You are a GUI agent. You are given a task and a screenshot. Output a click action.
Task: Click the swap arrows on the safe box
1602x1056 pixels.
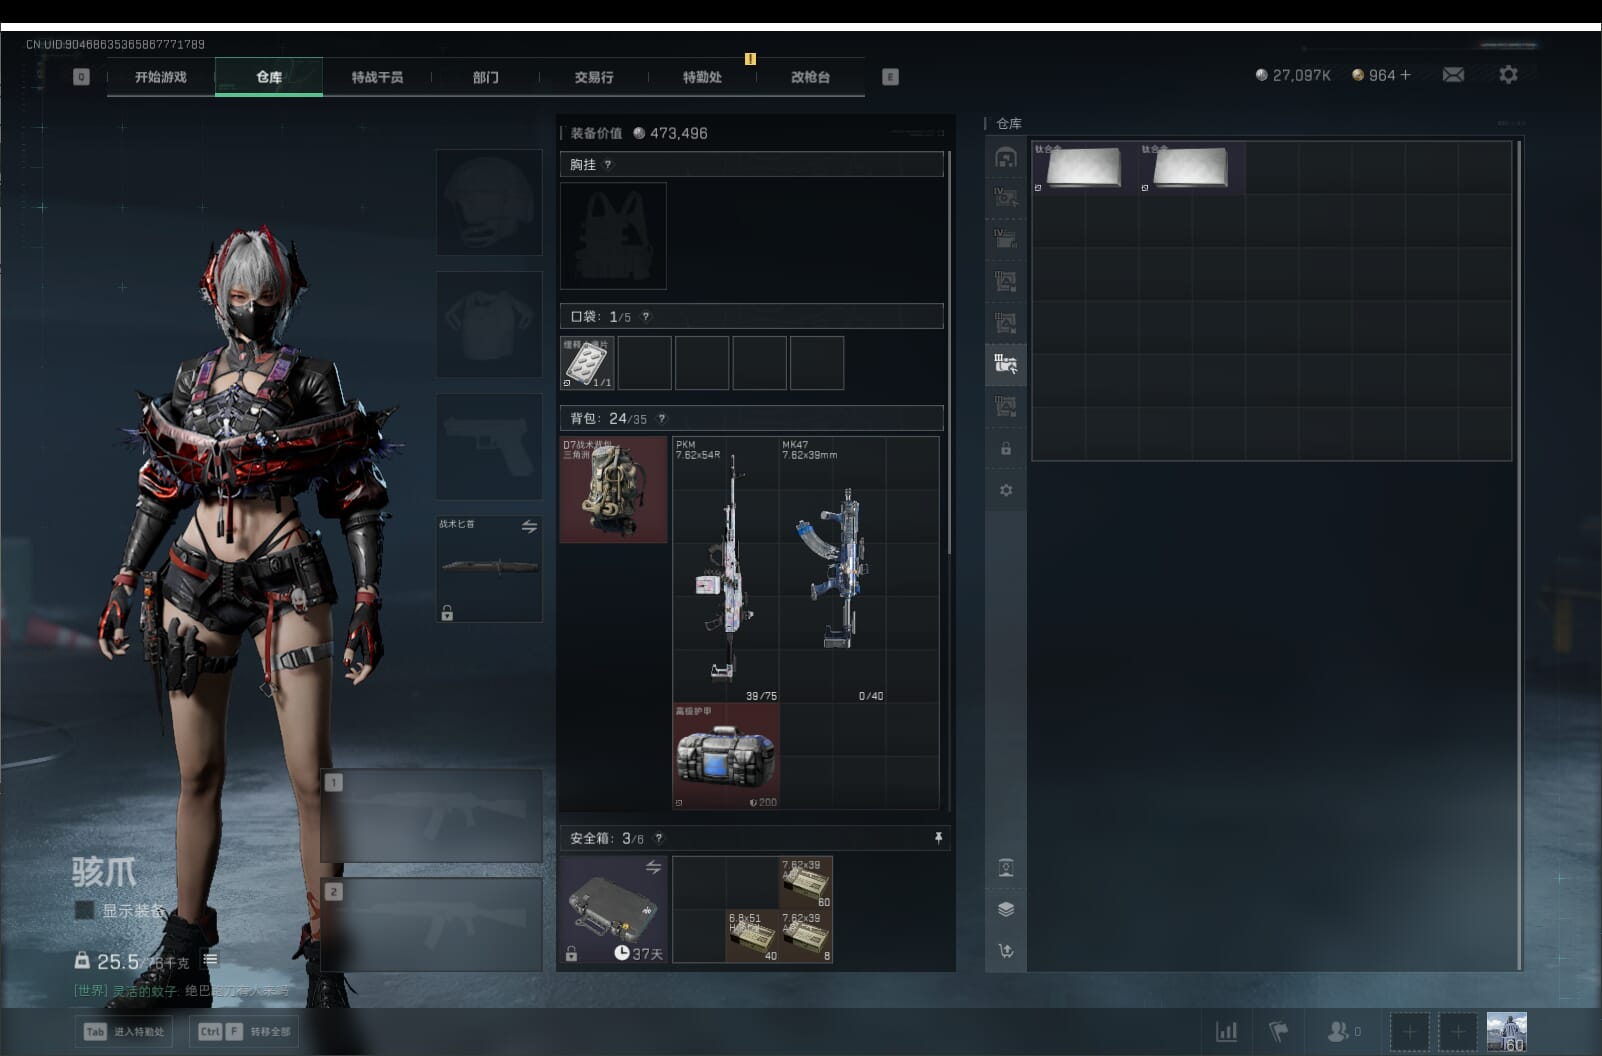click(653, 867)
